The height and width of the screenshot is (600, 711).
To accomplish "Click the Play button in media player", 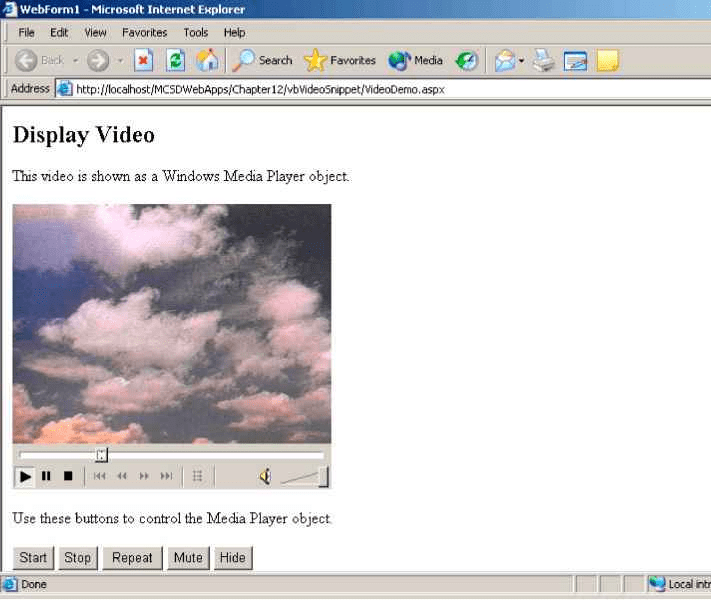I will [25, 476].
